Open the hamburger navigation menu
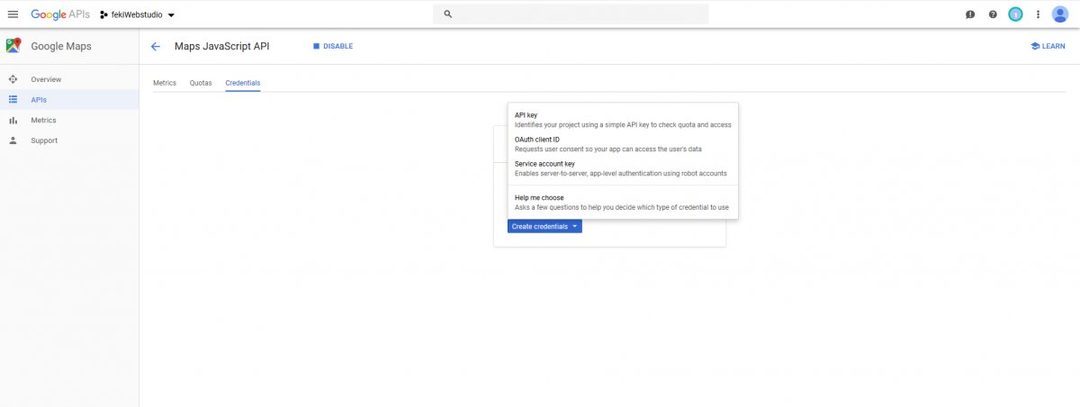Screen dimensions: 1080x407 pos(13,14)
